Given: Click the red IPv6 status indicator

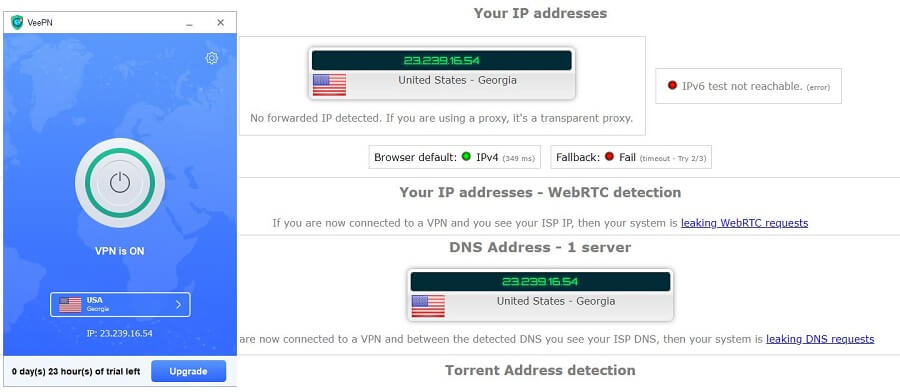Looking at the screenshot, I should 672,86.
